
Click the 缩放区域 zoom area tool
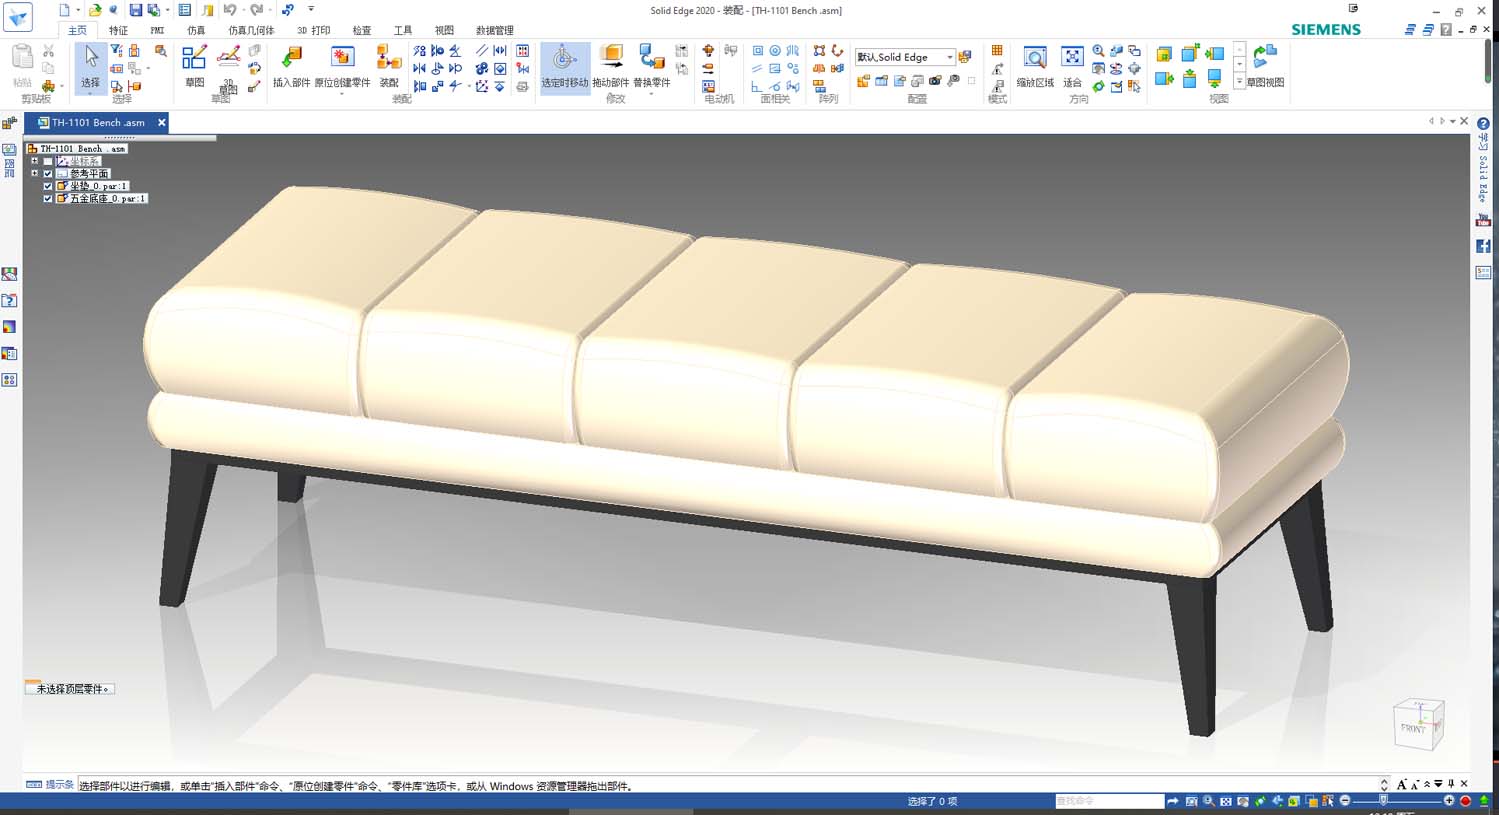click(1035, 66)
